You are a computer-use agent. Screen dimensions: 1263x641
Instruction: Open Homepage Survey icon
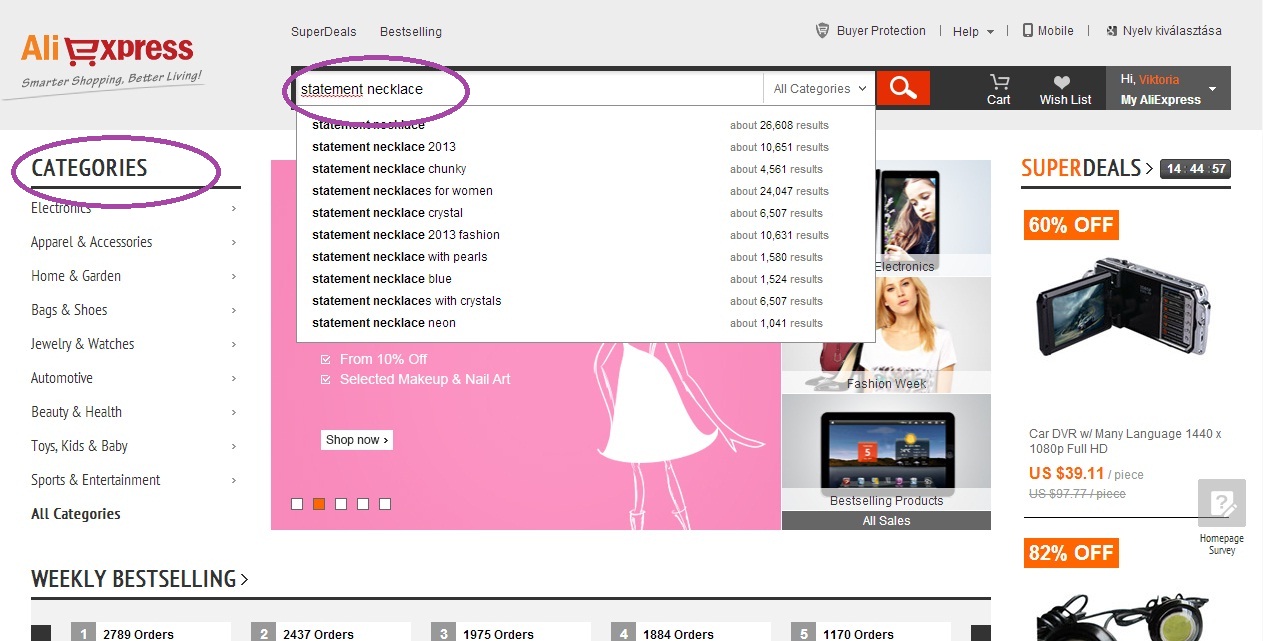pyautogui.click(x=1222, y=503)
